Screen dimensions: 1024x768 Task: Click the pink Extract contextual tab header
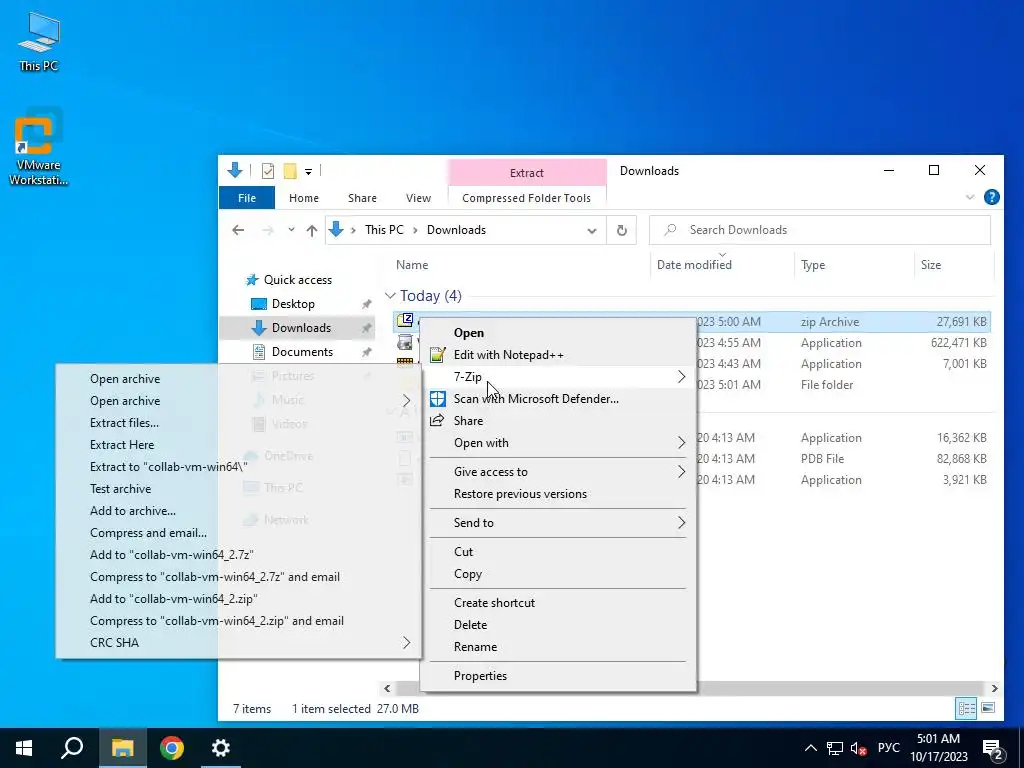pyautogui.click(x=526, y=172)
